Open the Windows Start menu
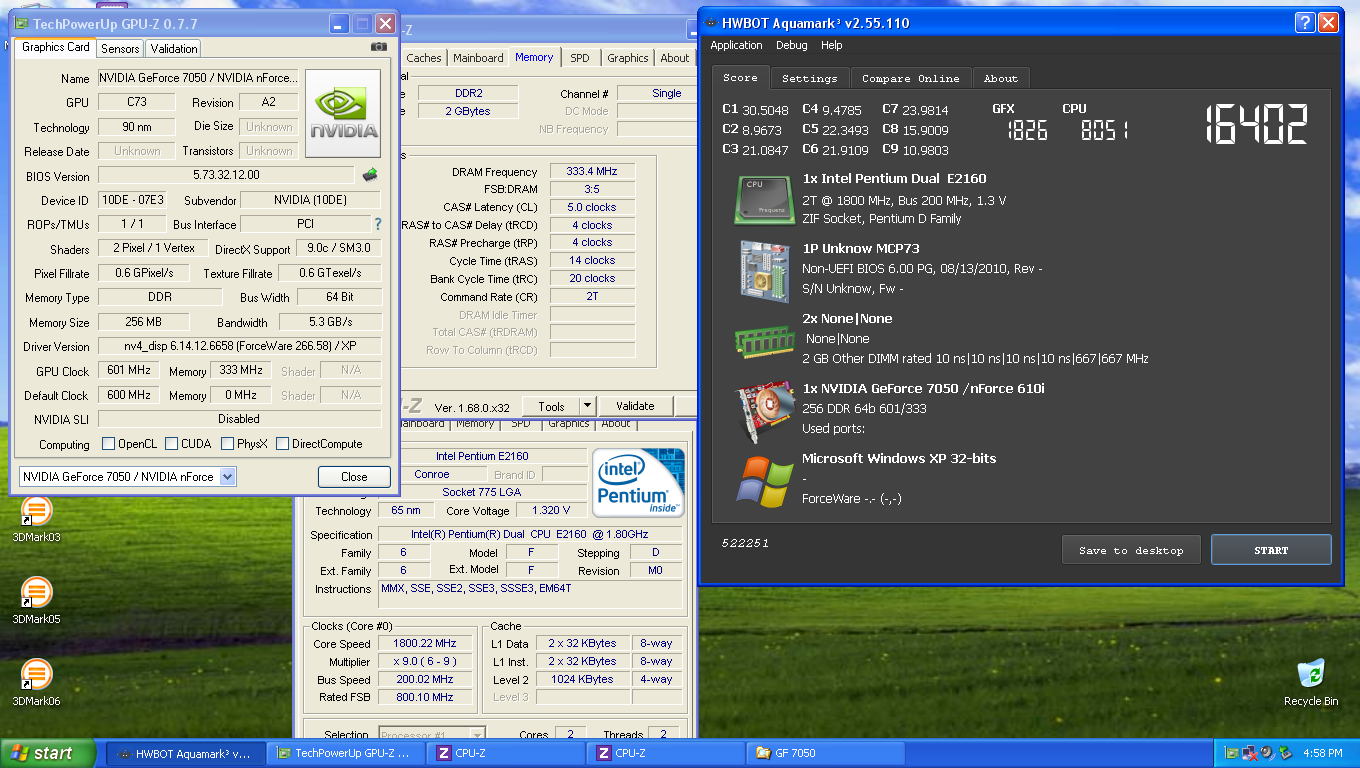Screen dimensions: 1360x768 [48, 753]
